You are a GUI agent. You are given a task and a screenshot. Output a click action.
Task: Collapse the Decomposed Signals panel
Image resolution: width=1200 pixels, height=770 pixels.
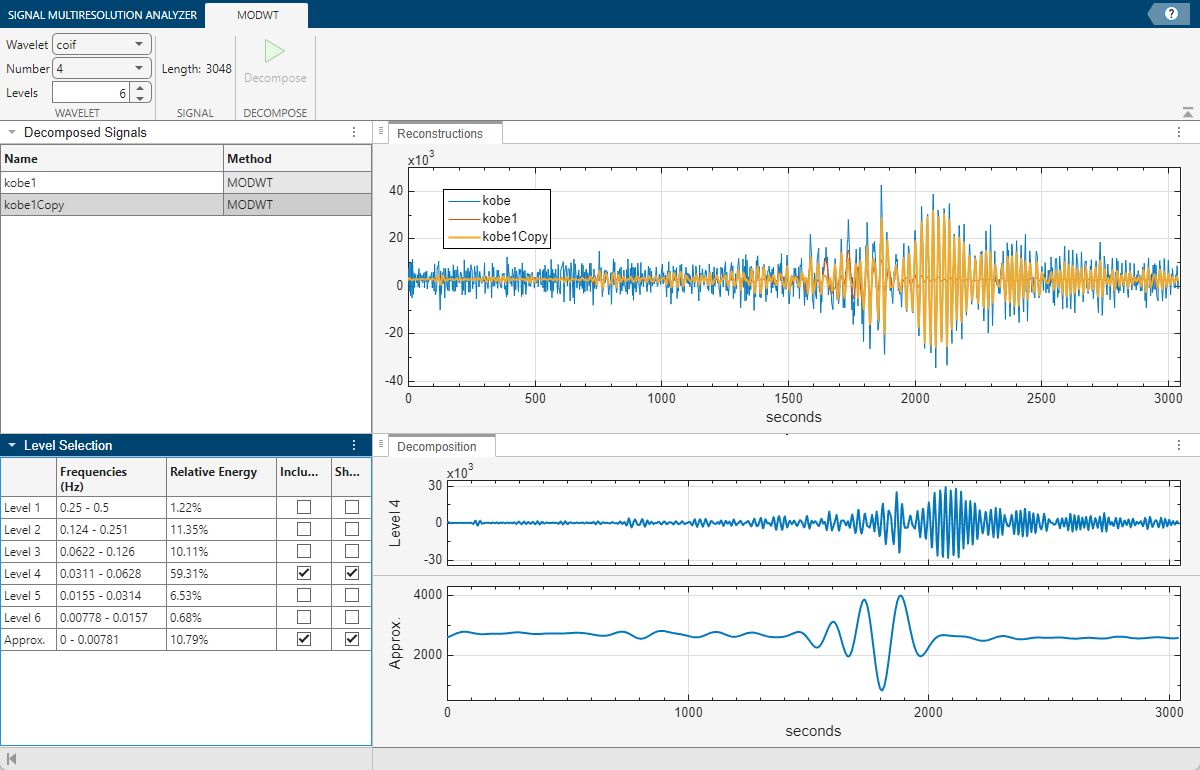(11, 132)
